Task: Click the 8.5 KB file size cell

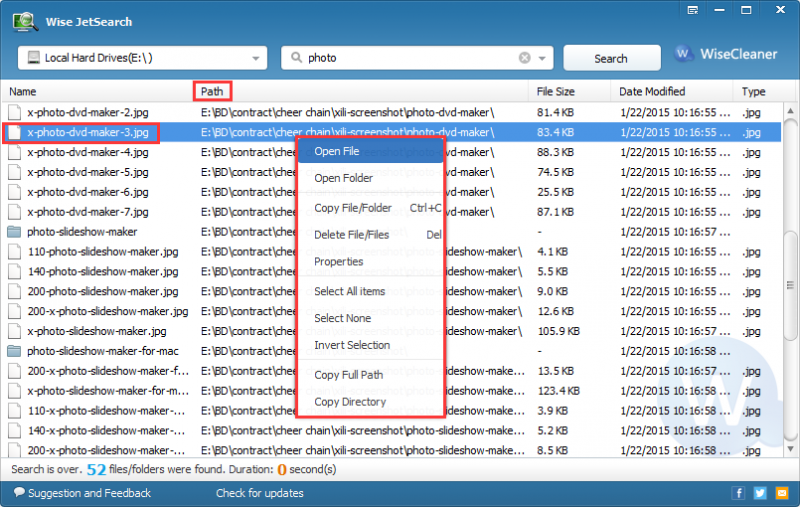Action: click(x=553, y=451)
